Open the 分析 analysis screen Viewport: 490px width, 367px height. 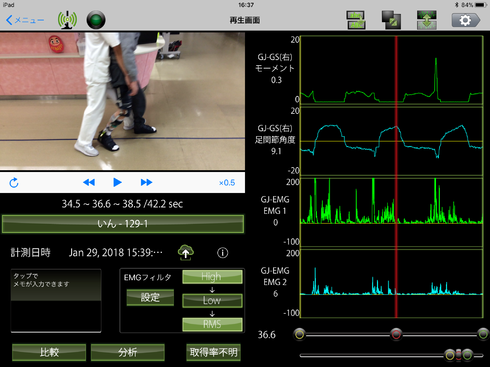pos(128,352)
